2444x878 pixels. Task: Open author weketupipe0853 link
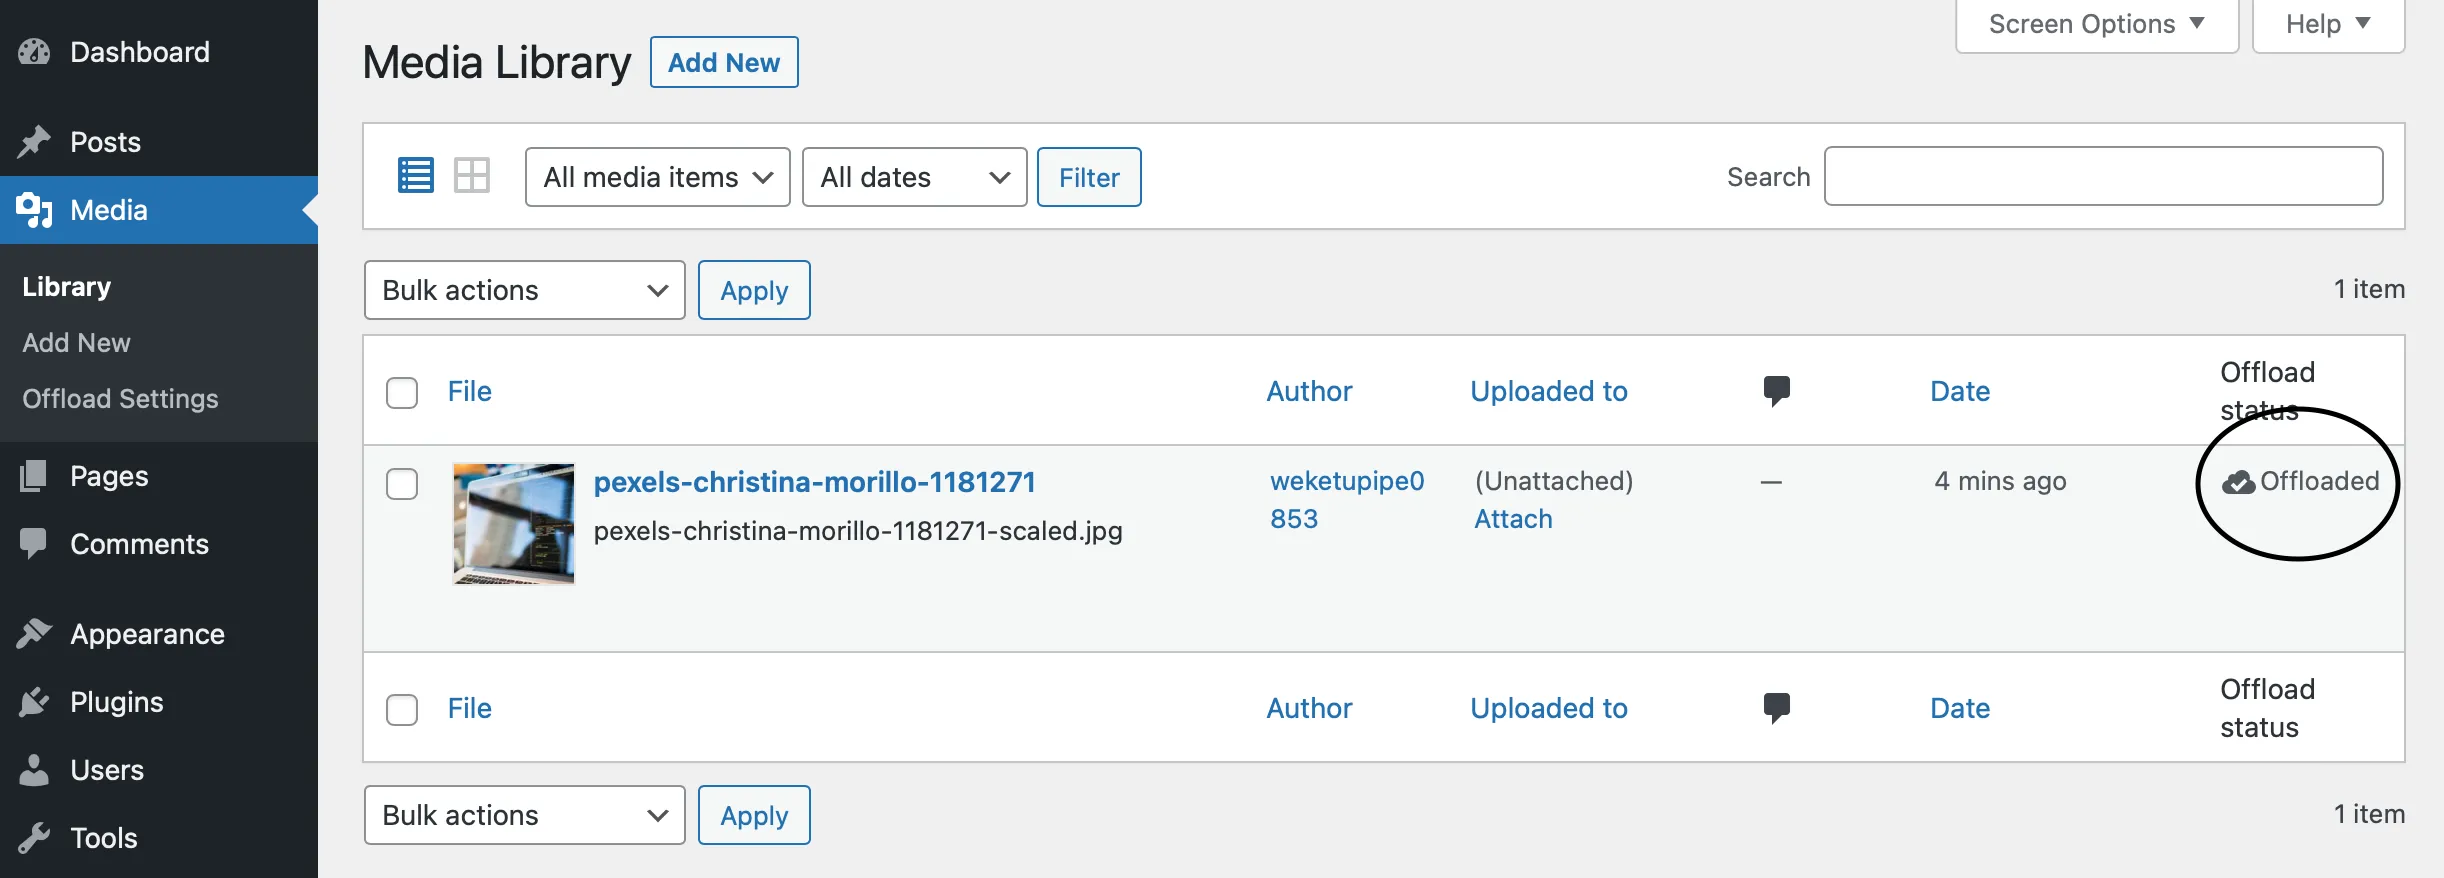(x=1346, y=500)
